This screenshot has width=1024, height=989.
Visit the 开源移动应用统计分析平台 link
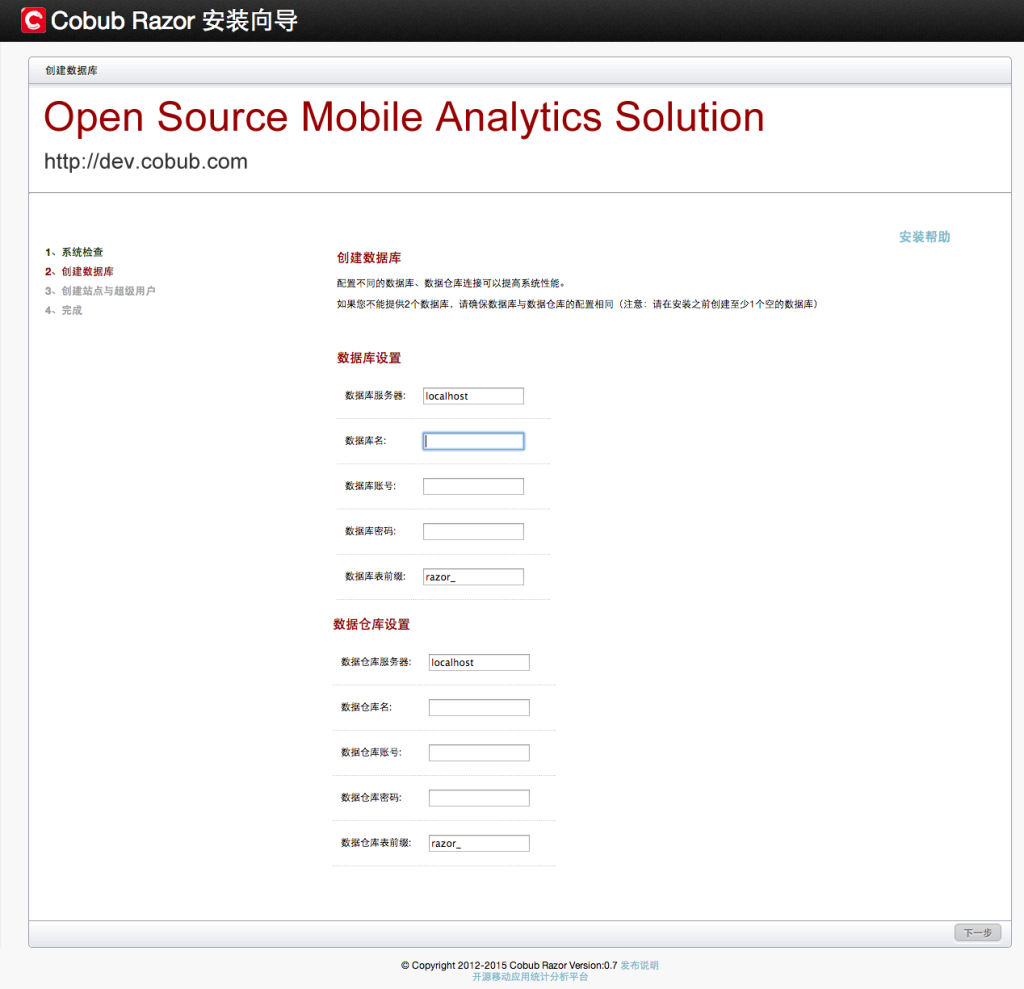click(530, 977)
